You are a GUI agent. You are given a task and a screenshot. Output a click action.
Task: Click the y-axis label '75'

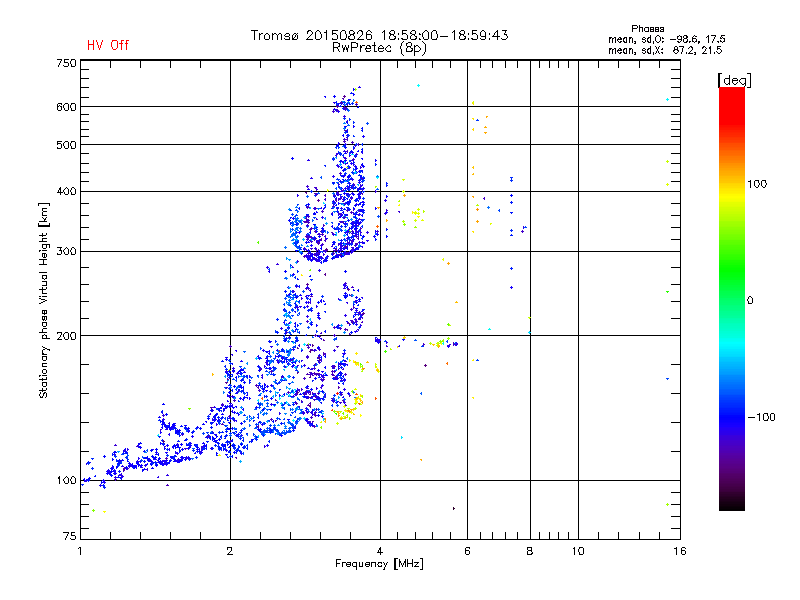[70, 536]
